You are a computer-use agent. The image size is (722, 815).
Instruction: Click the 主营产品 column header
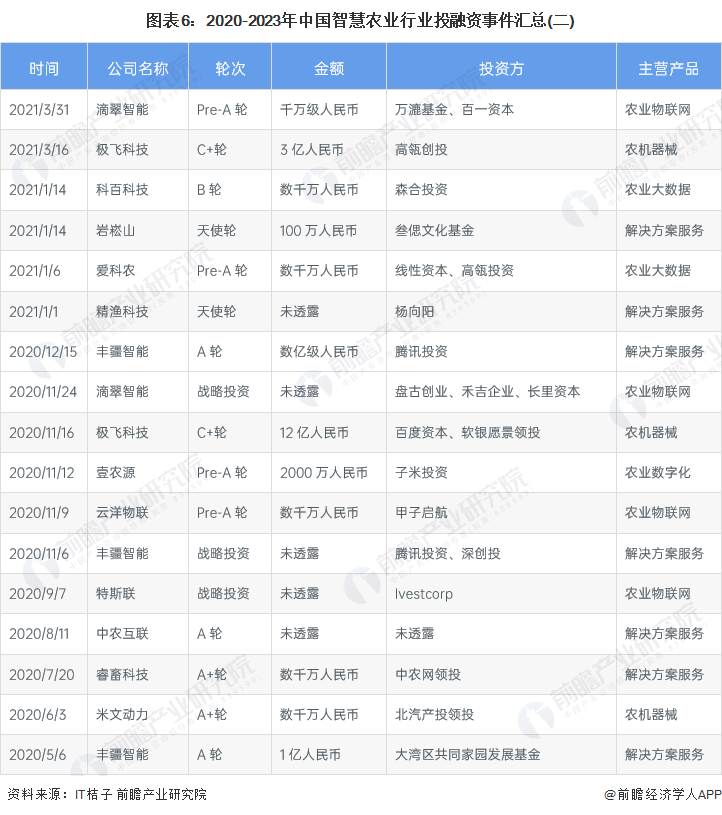[668, 69]
